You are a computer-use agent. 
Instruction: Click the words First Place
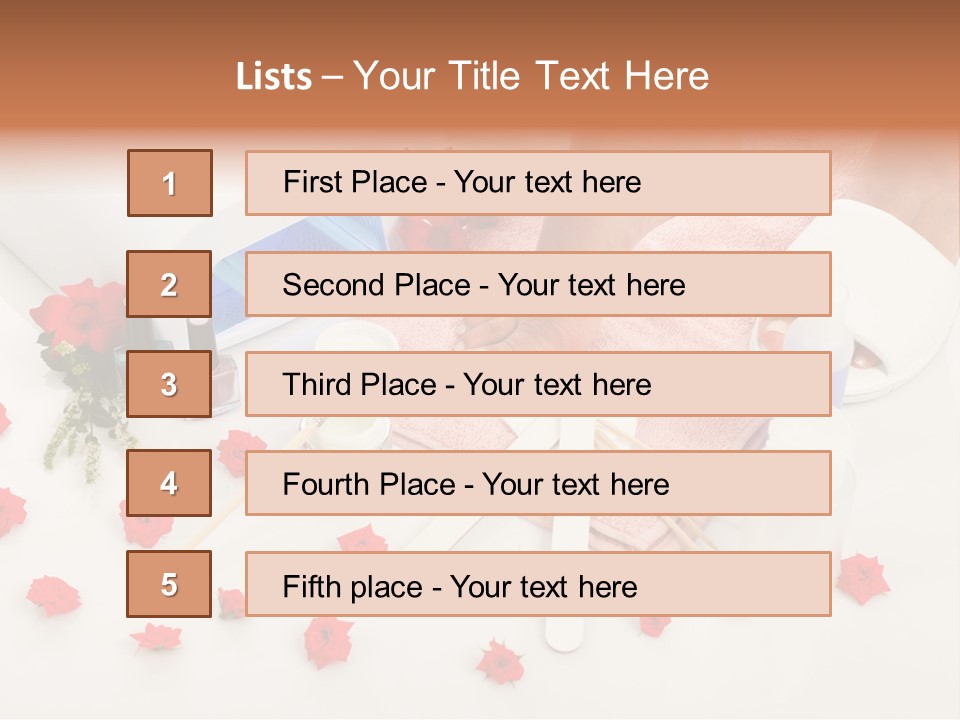355,182
